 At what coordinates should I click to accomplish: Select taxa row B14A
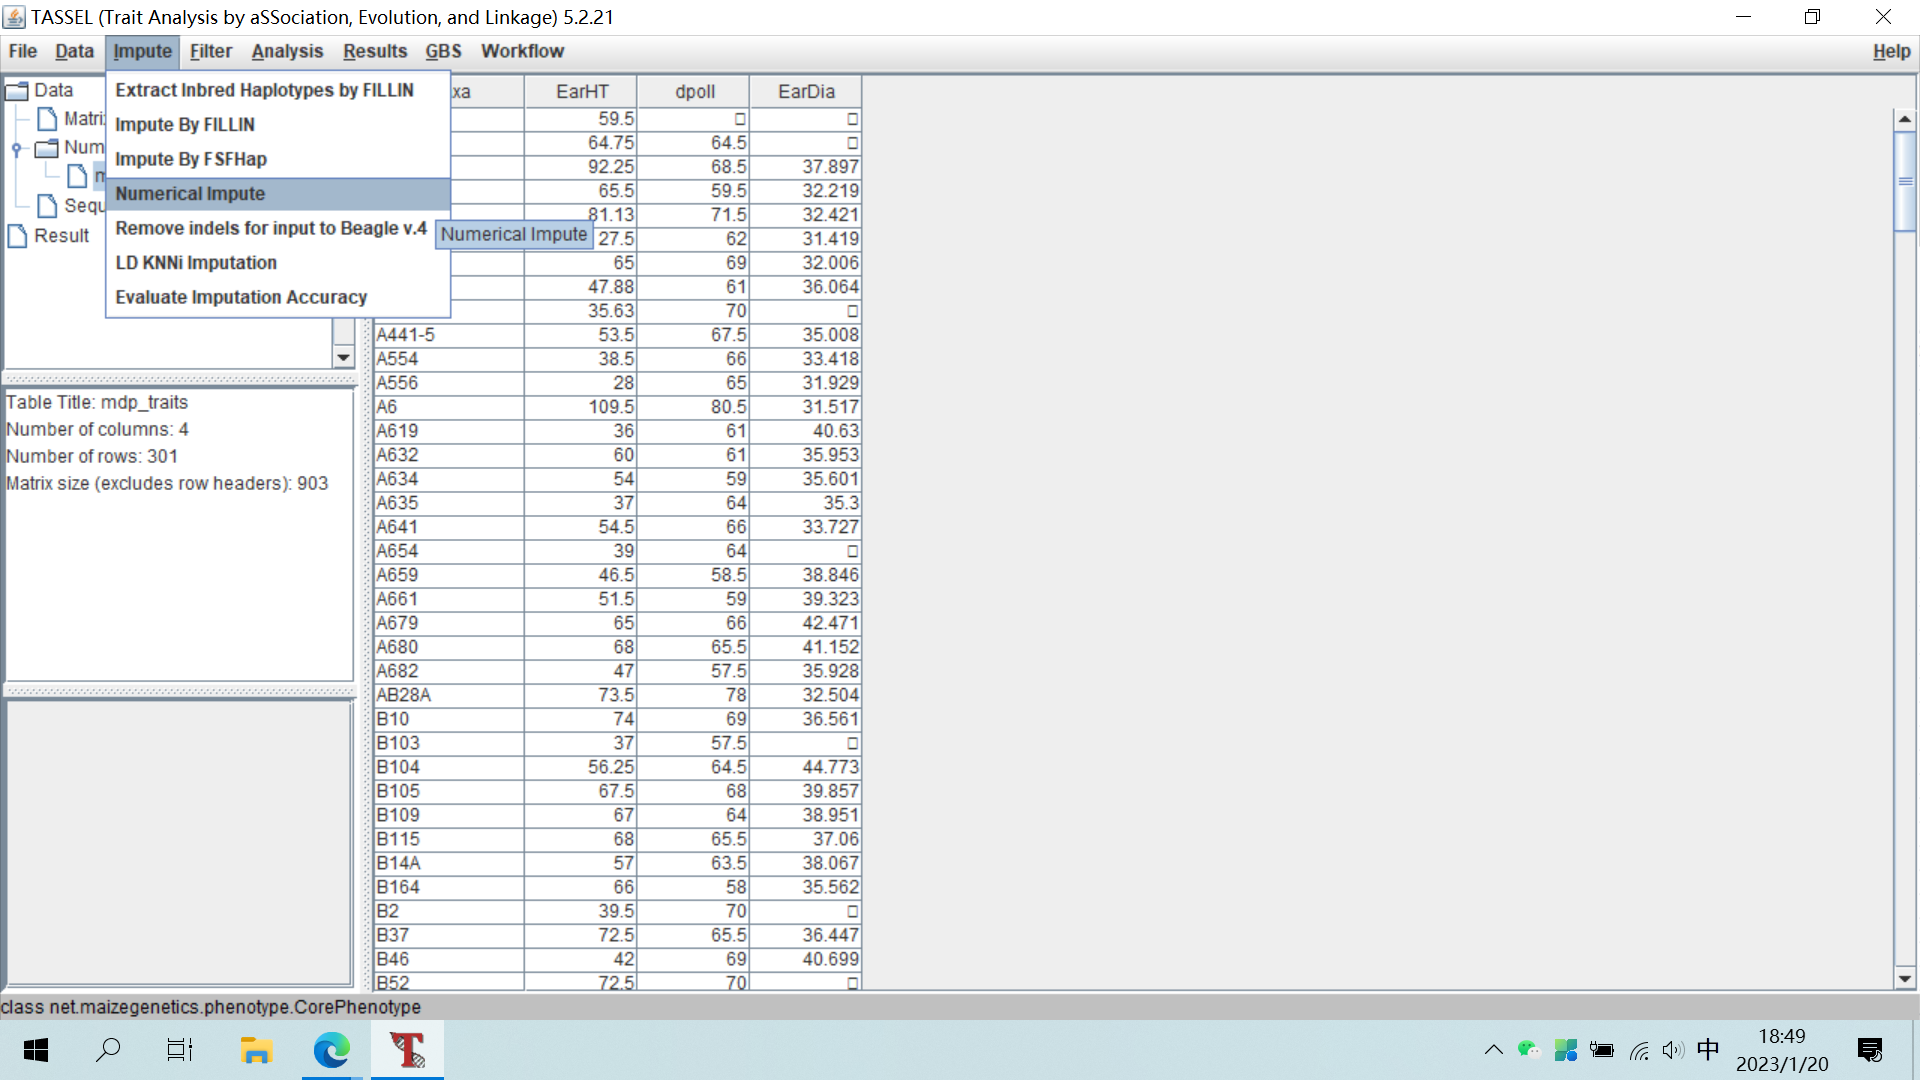click(449, 863)
